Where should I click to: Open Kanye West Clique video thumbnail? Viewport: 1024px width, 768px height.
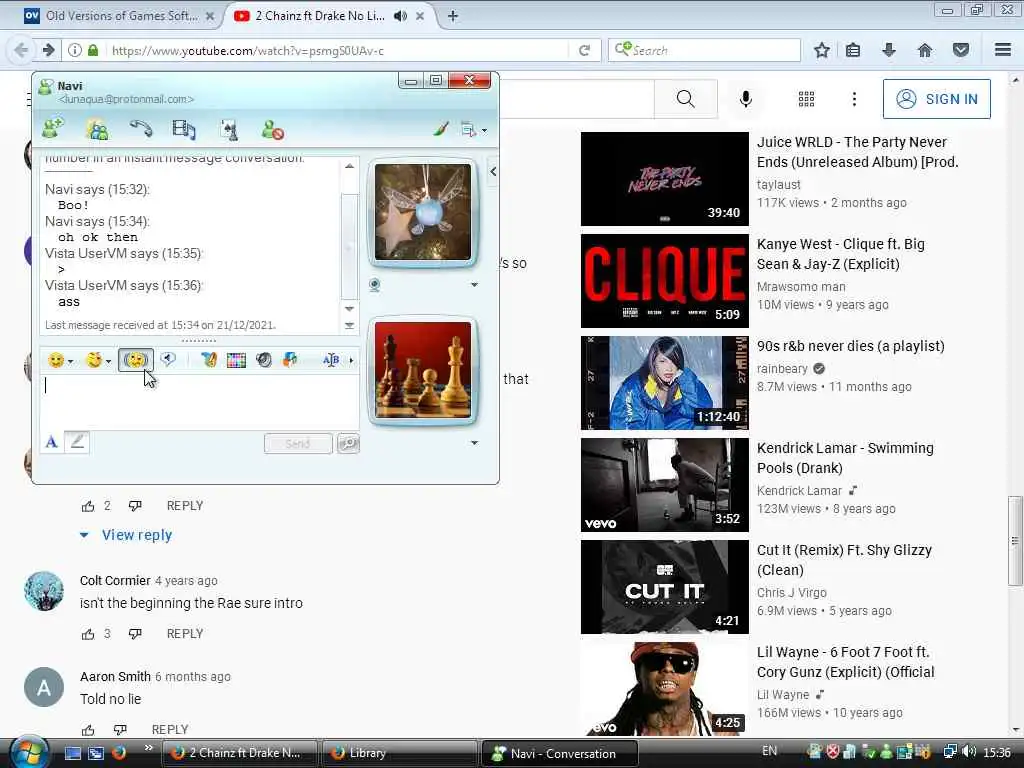point(665,281)
